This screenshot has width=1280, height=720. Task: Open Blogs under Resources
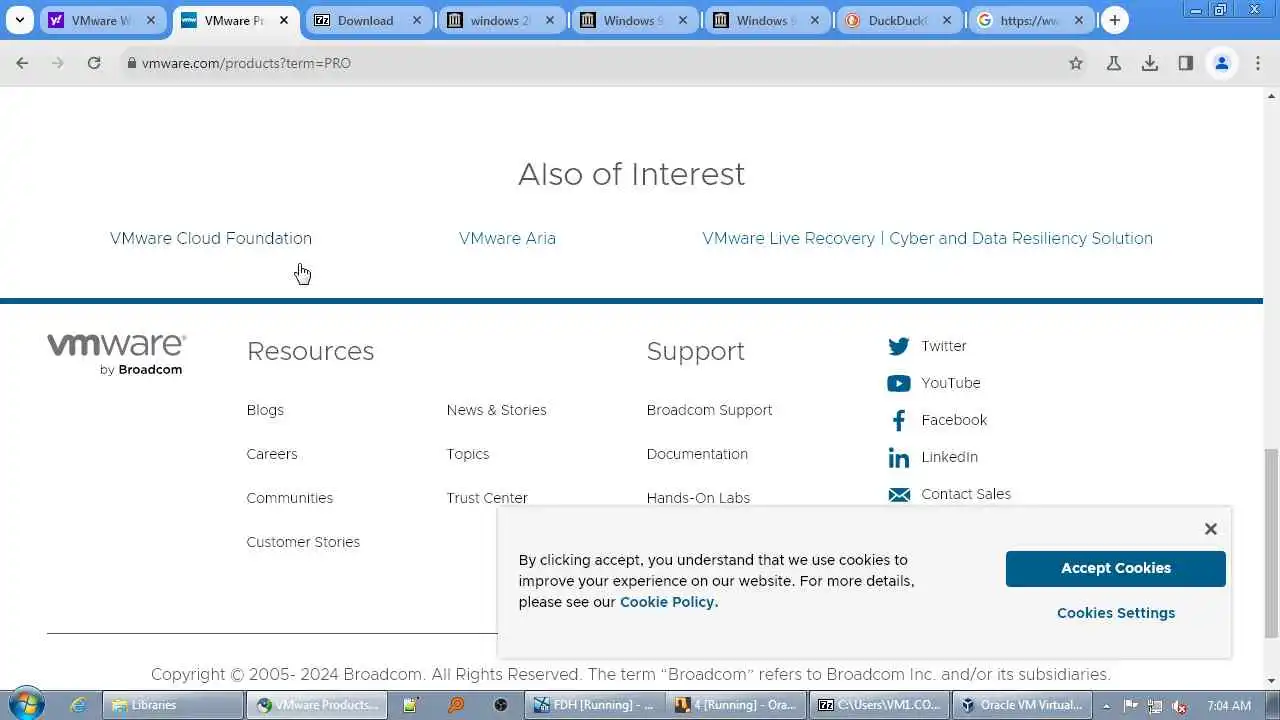265,410
